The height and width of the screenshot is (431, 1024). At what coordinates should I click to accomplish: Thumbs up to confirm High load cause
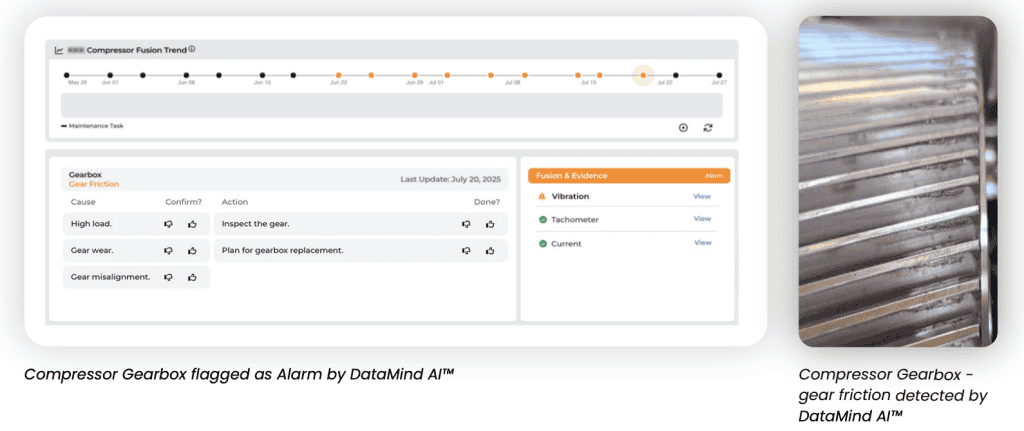click(192, 224)
